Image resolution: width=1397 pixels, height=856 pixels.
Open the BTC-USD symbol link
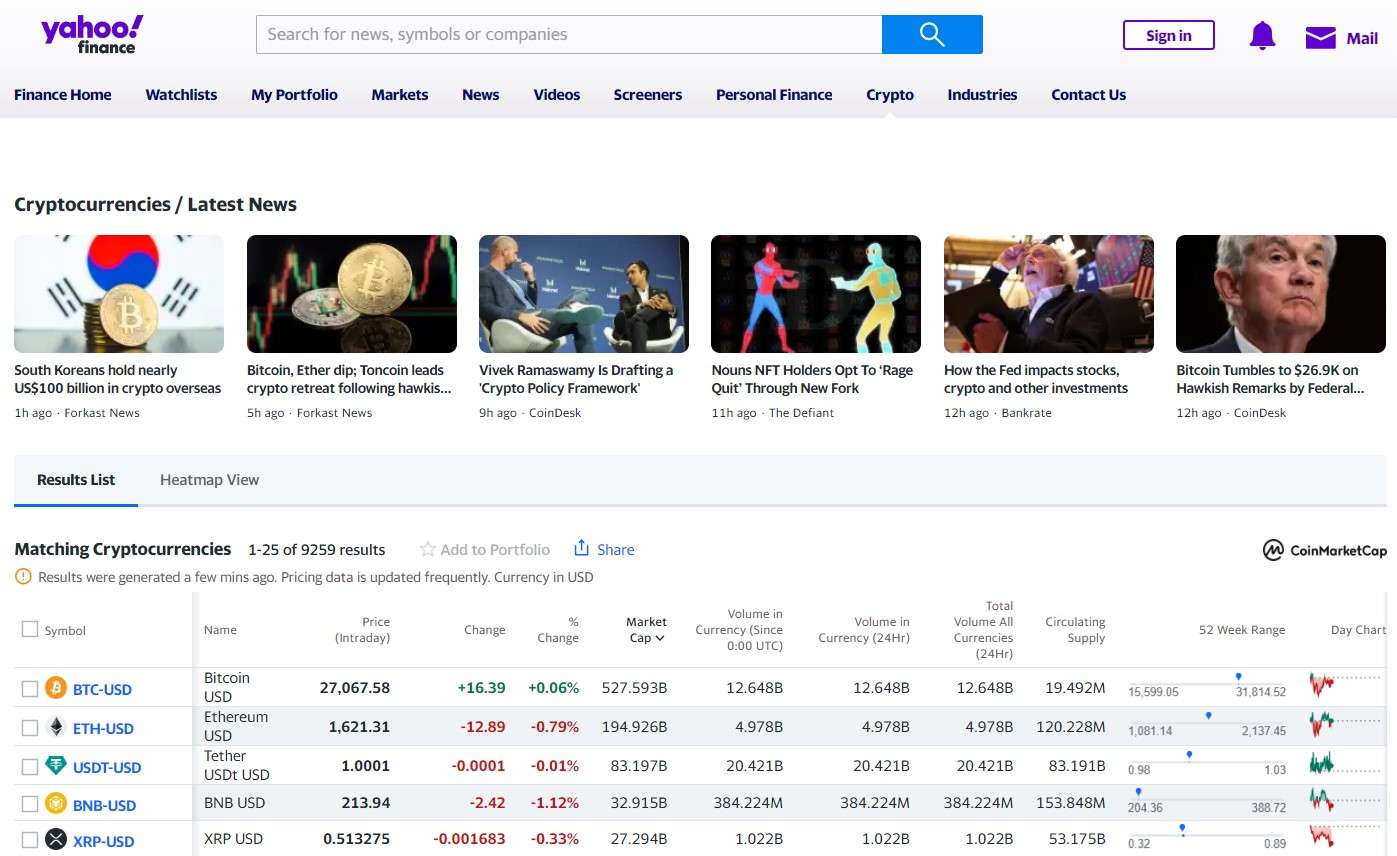(x=102, y=689)
